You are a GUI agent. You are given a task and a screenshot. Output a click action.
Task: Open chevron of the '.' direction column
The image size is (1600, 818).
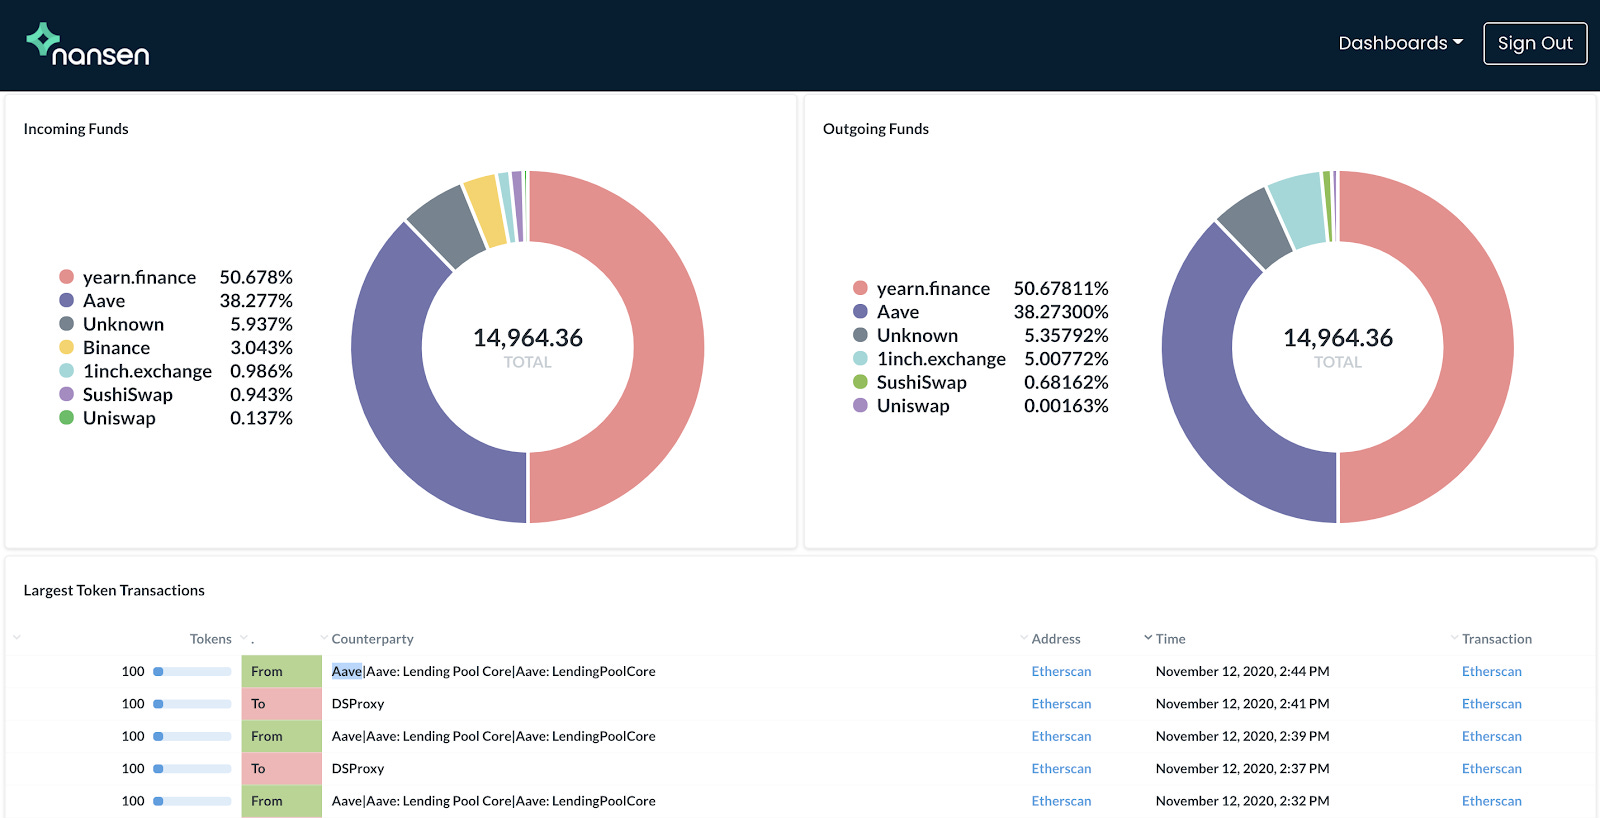pyautogui.click(x=244, y=638)
